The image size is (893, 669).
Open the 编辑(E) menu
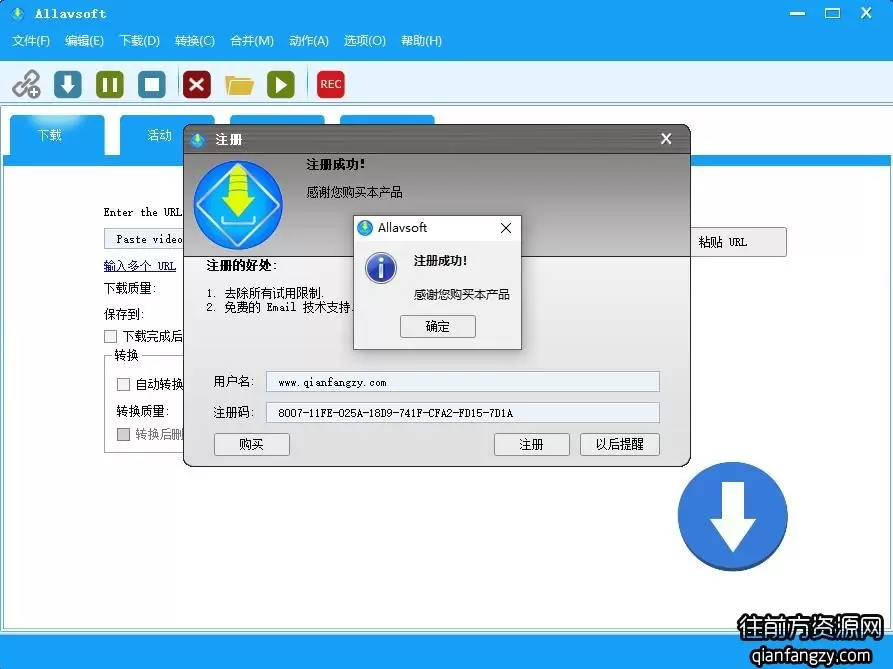click(x=84, y=40)
